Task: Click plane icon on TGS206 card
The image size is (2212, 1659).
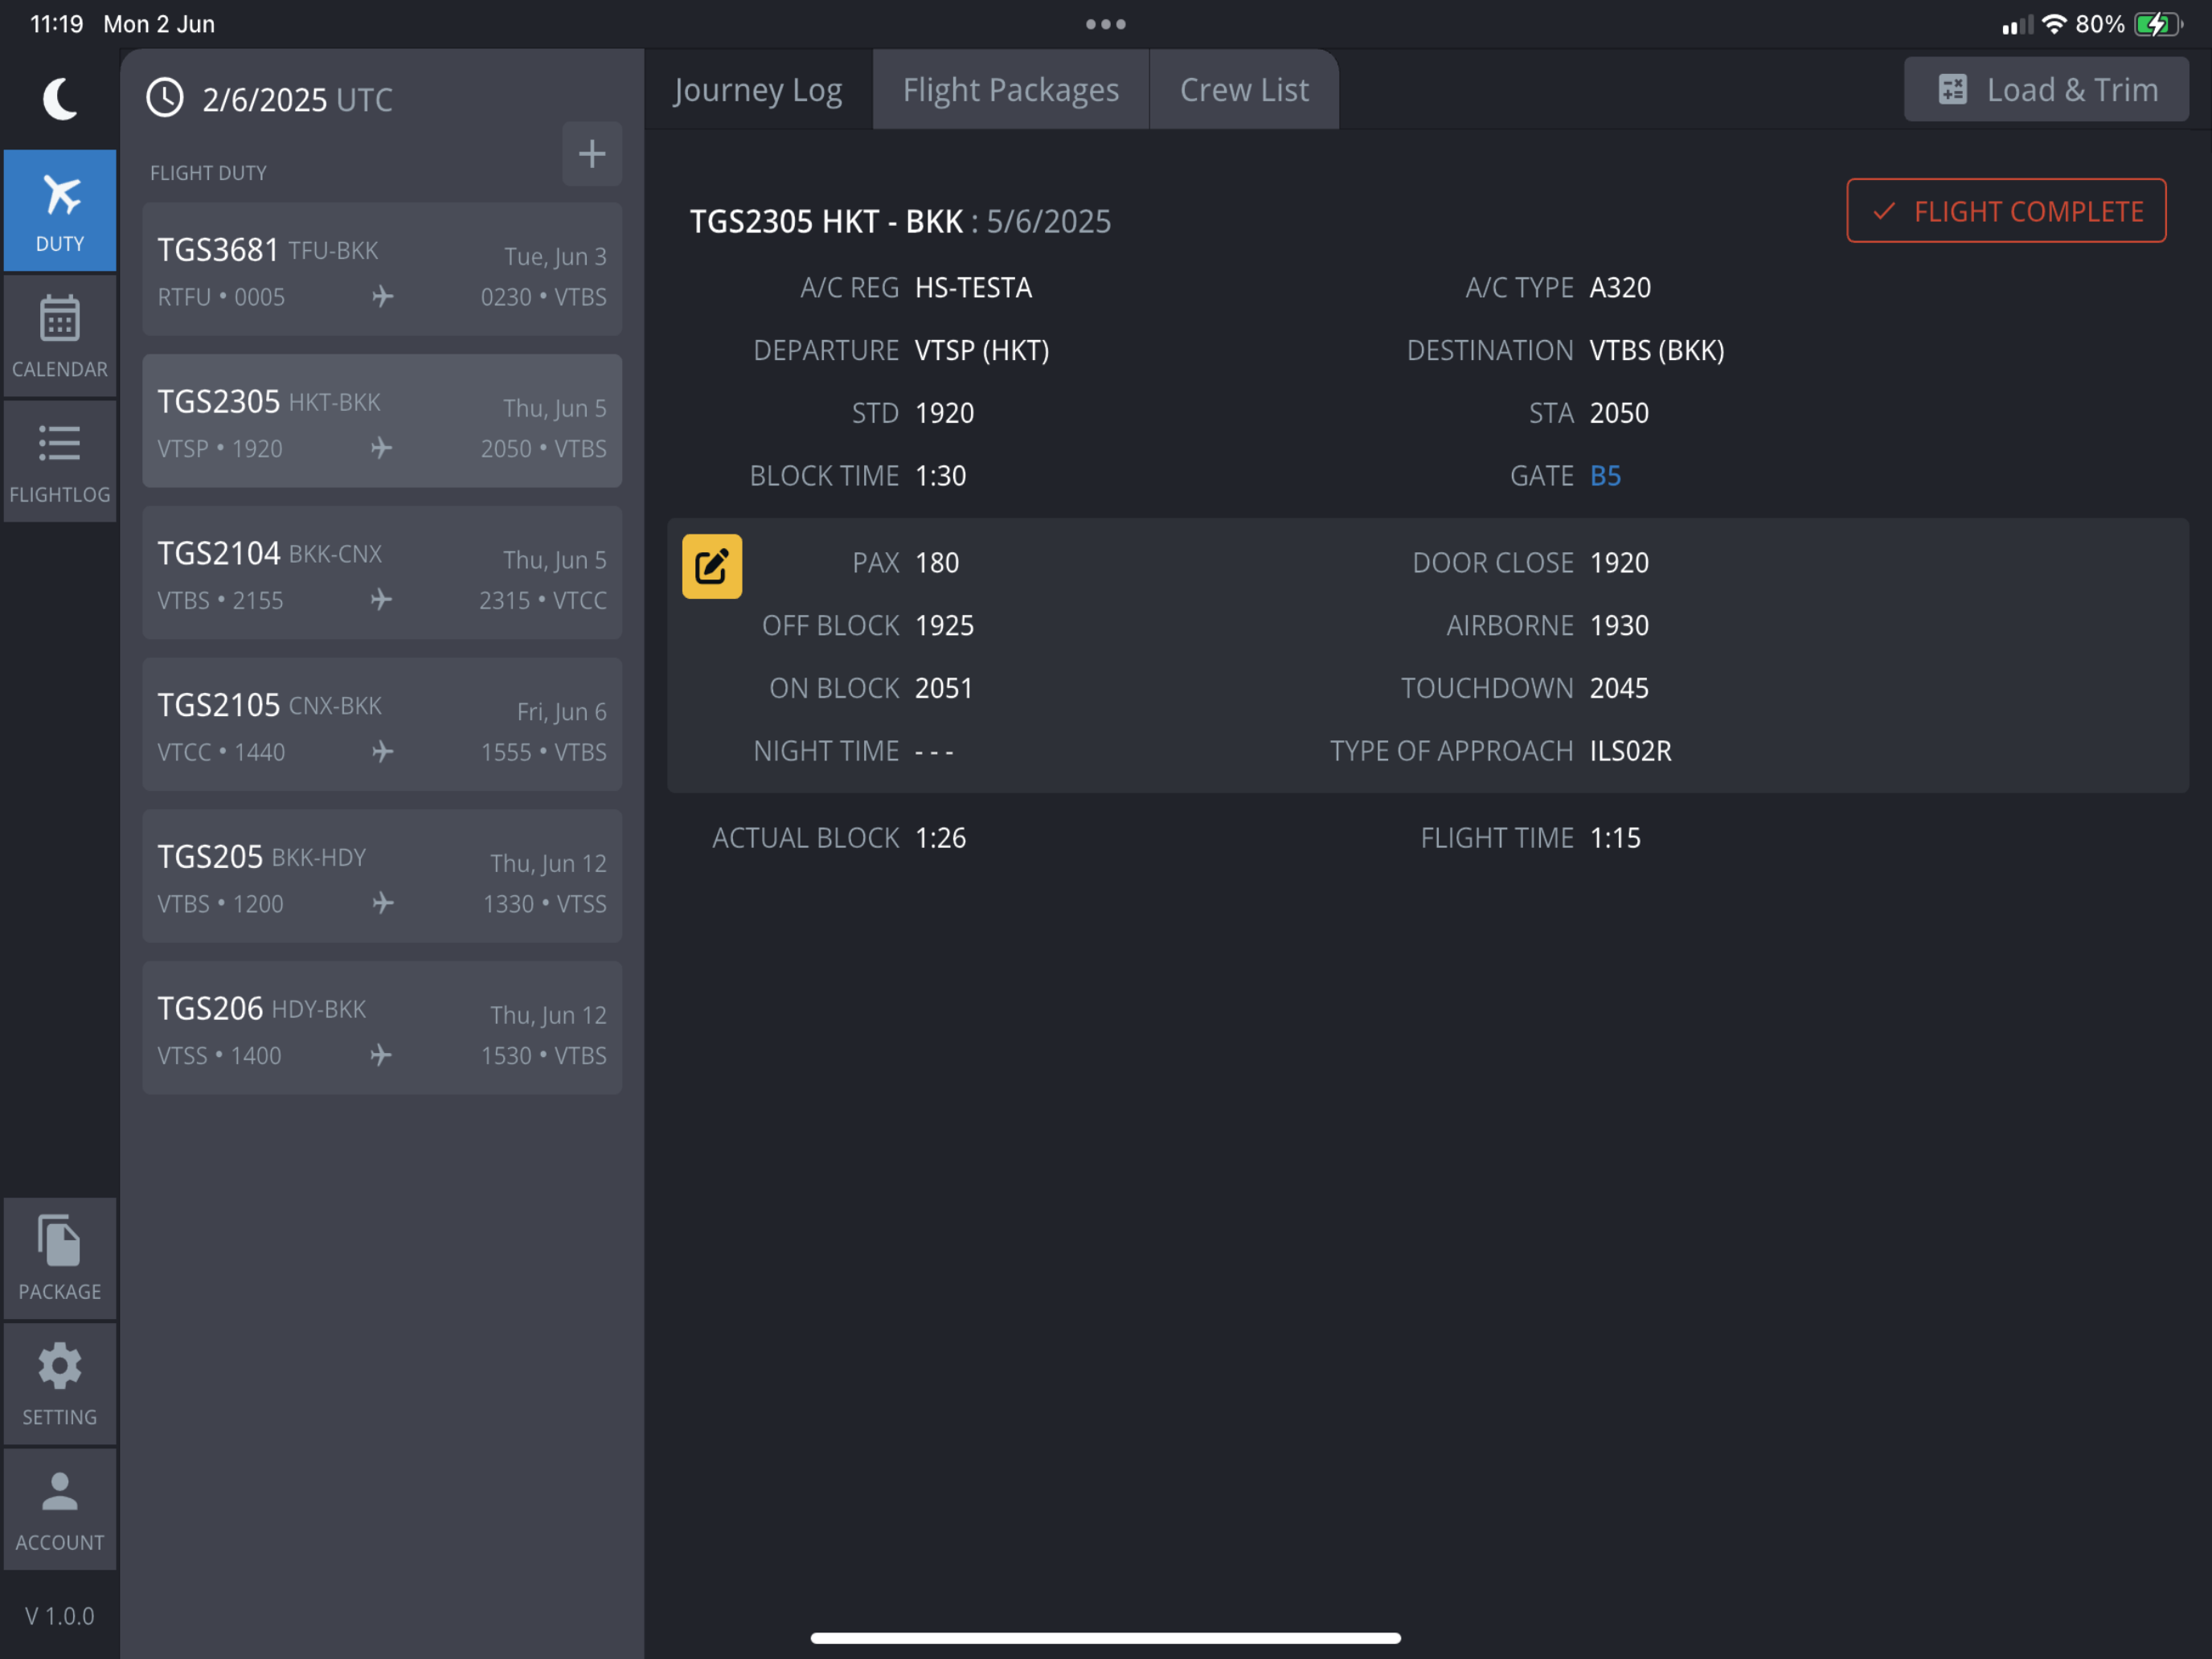Action: (380, 1054)
